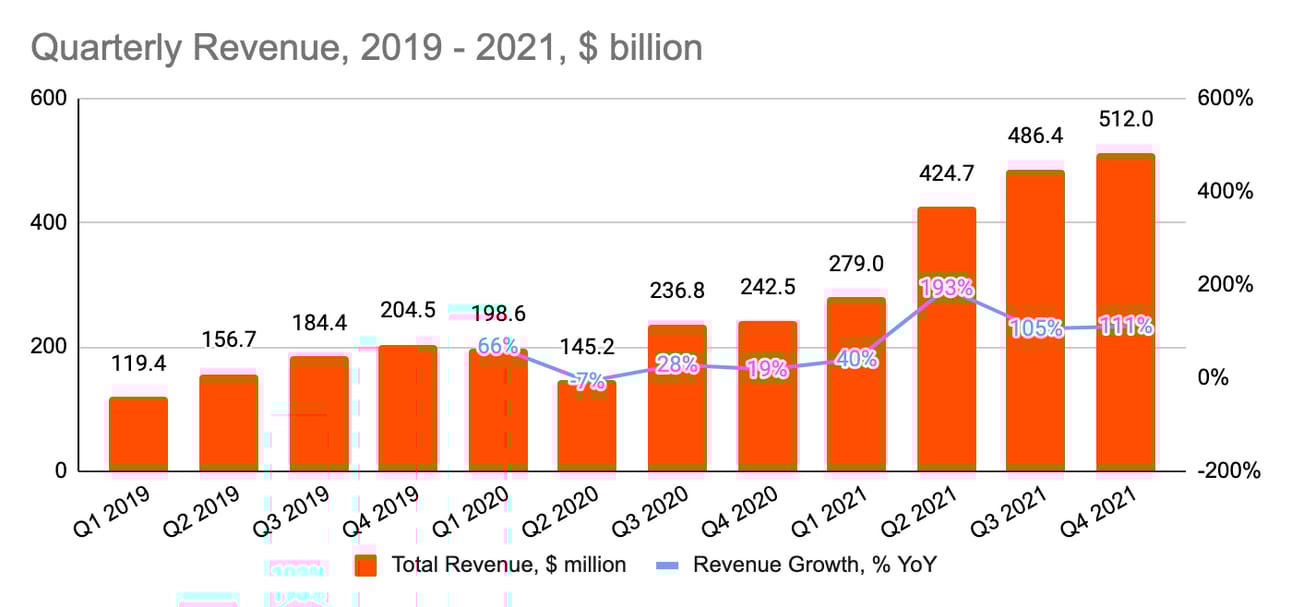Click the 66% growth point label
Image resolution: width=1292 pixels, height=607 pixels.
(498, 347)
